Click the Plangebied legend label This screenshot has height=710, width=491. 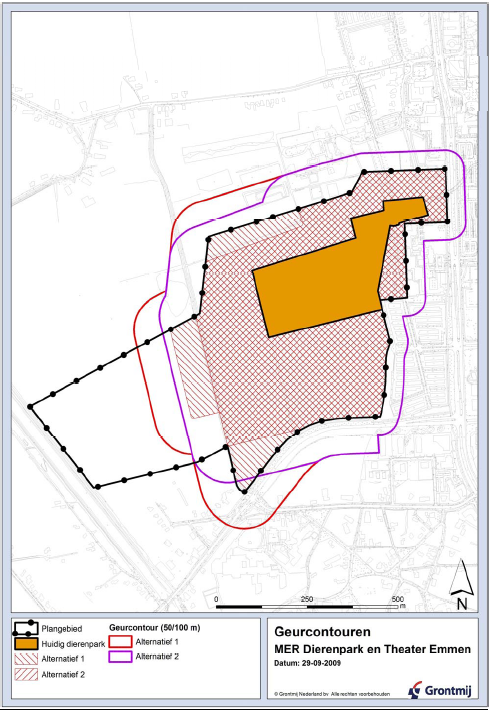62,629
